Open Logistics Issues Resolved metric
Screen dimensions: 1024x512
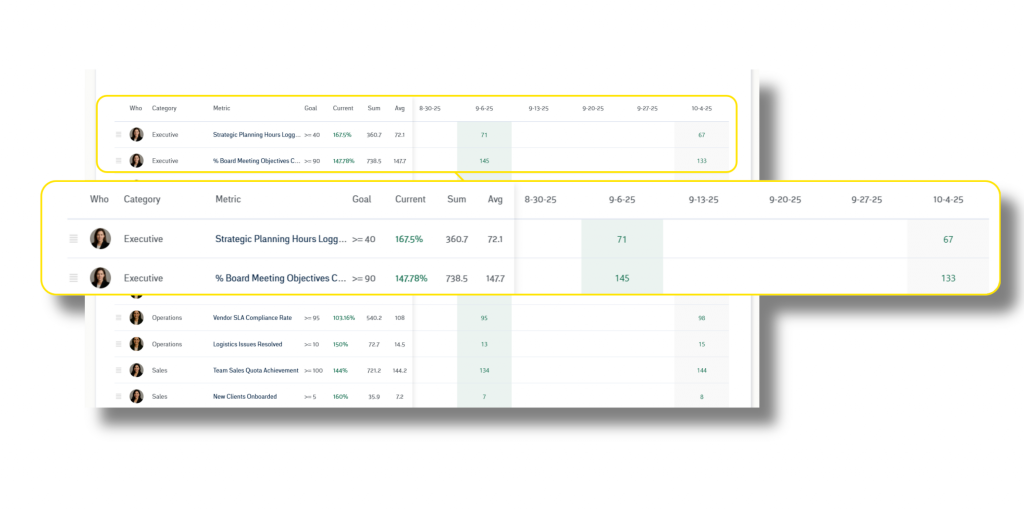point(248,344)
